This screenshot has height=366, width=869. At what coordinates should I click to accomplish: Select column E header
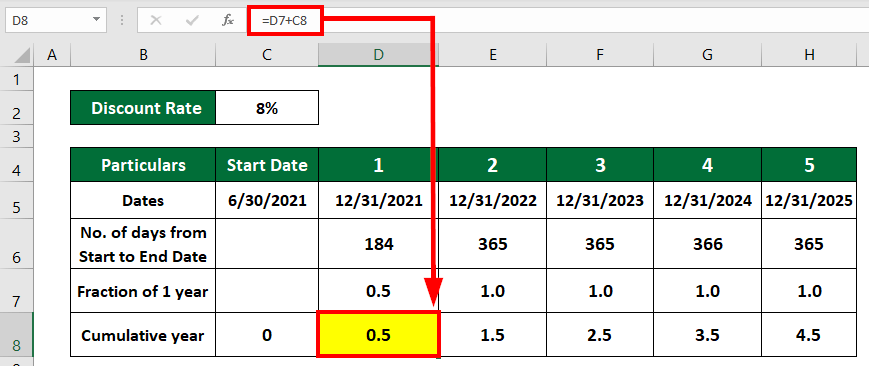point(492,54)
